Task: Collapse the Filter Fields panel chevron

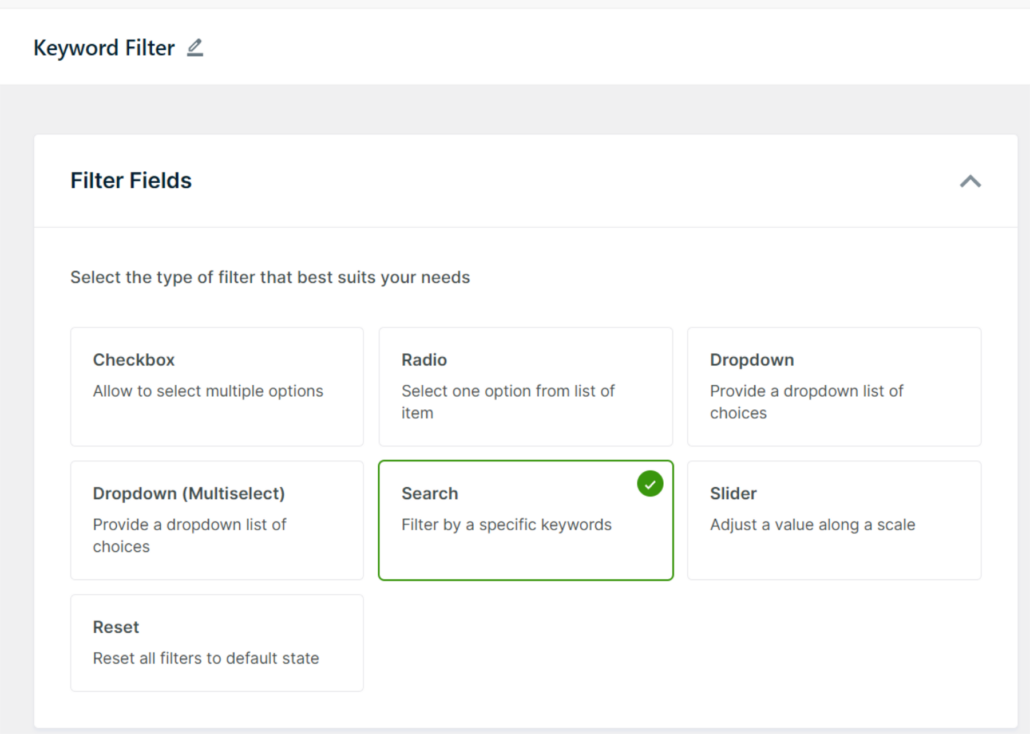Action: point(970,181)
